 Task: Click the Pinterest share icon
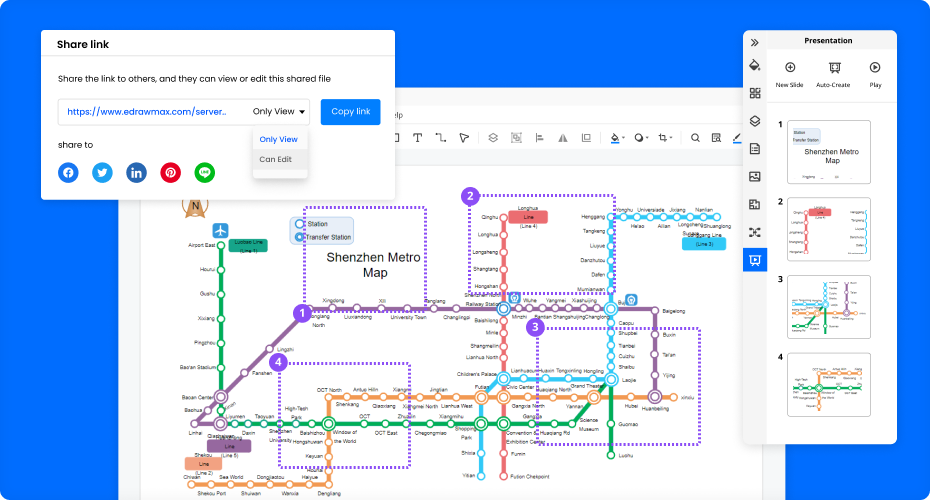(171, 172)
